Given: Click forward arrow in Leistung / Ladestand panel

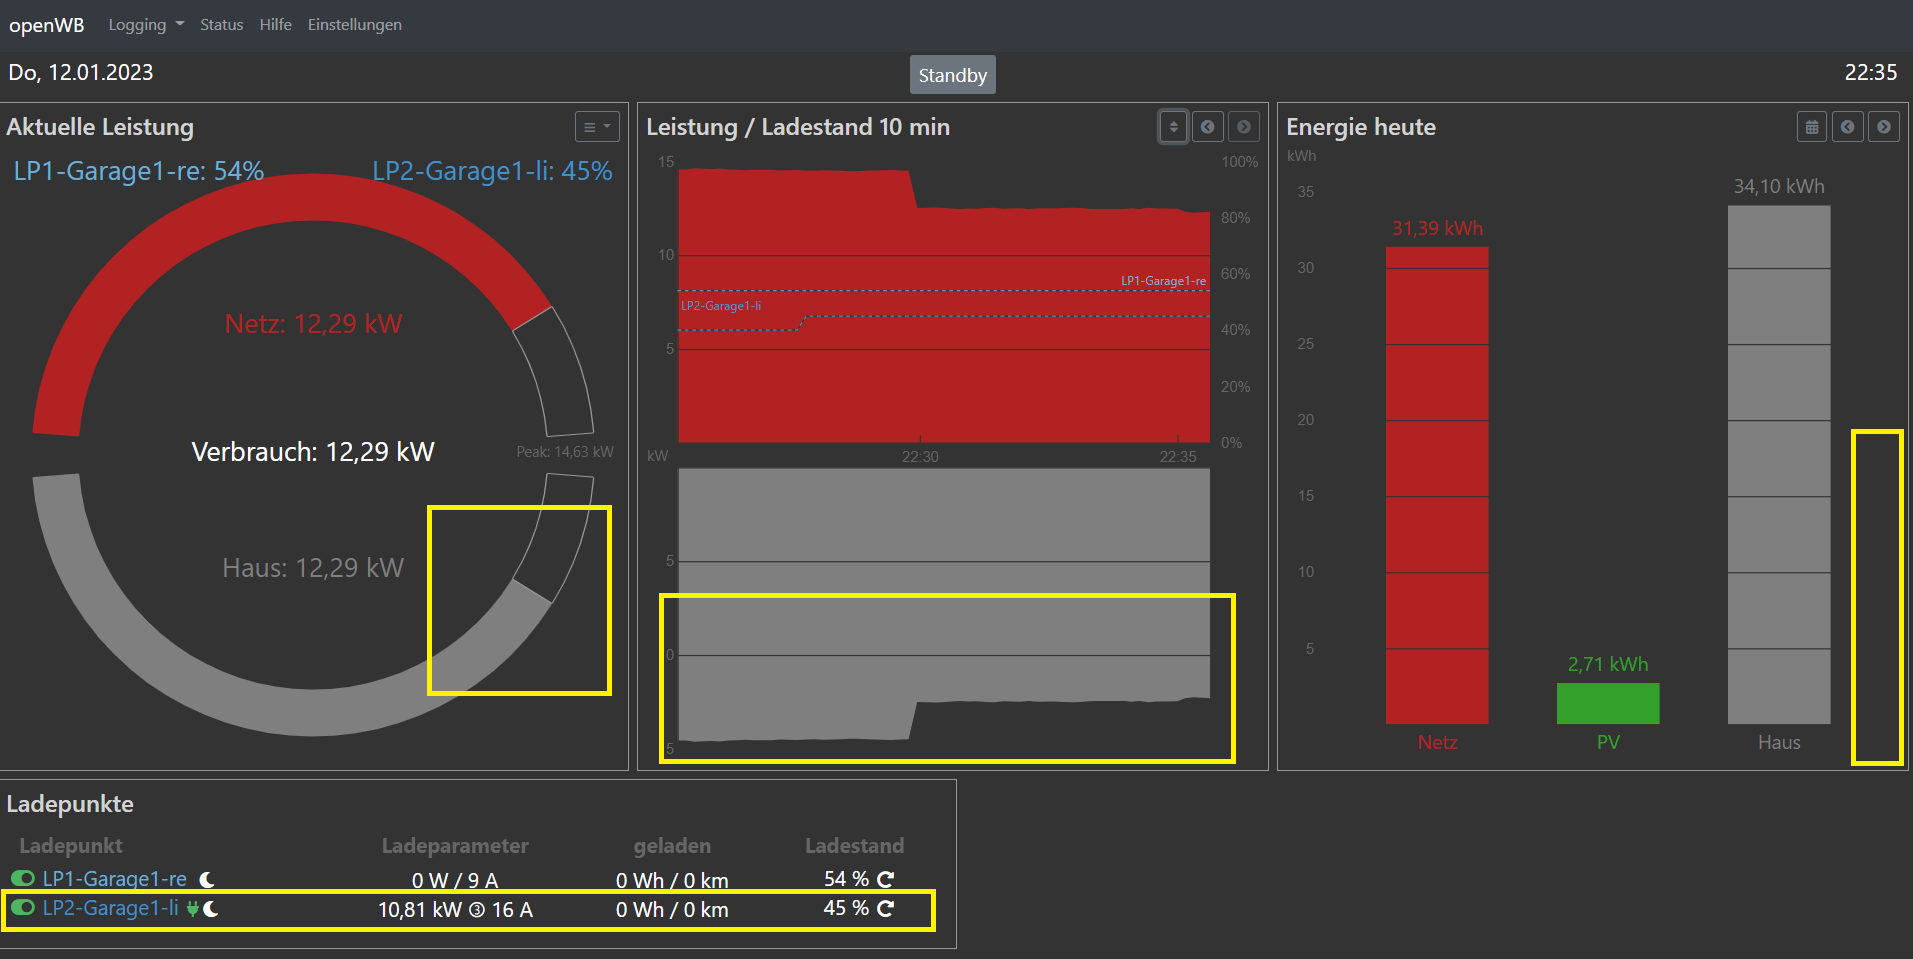Looking at the screenshot, I should coord(1243,127).
